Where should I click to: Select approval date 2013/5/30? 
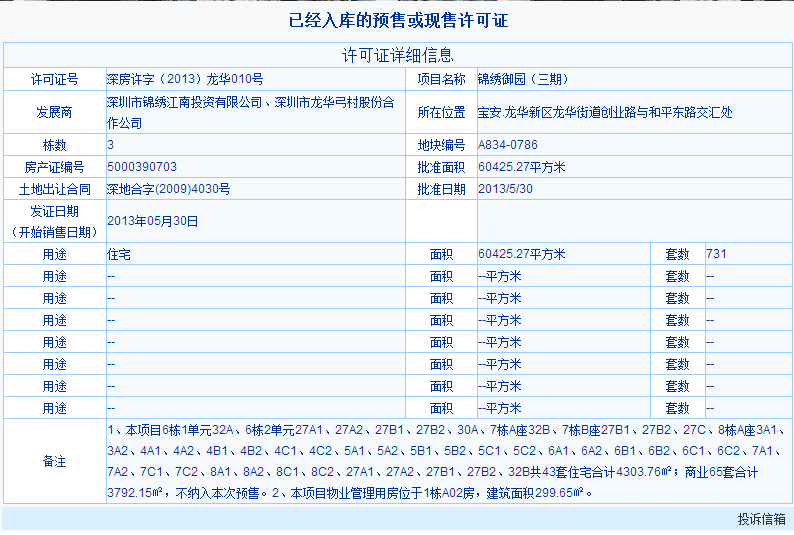tap(505, 189)
